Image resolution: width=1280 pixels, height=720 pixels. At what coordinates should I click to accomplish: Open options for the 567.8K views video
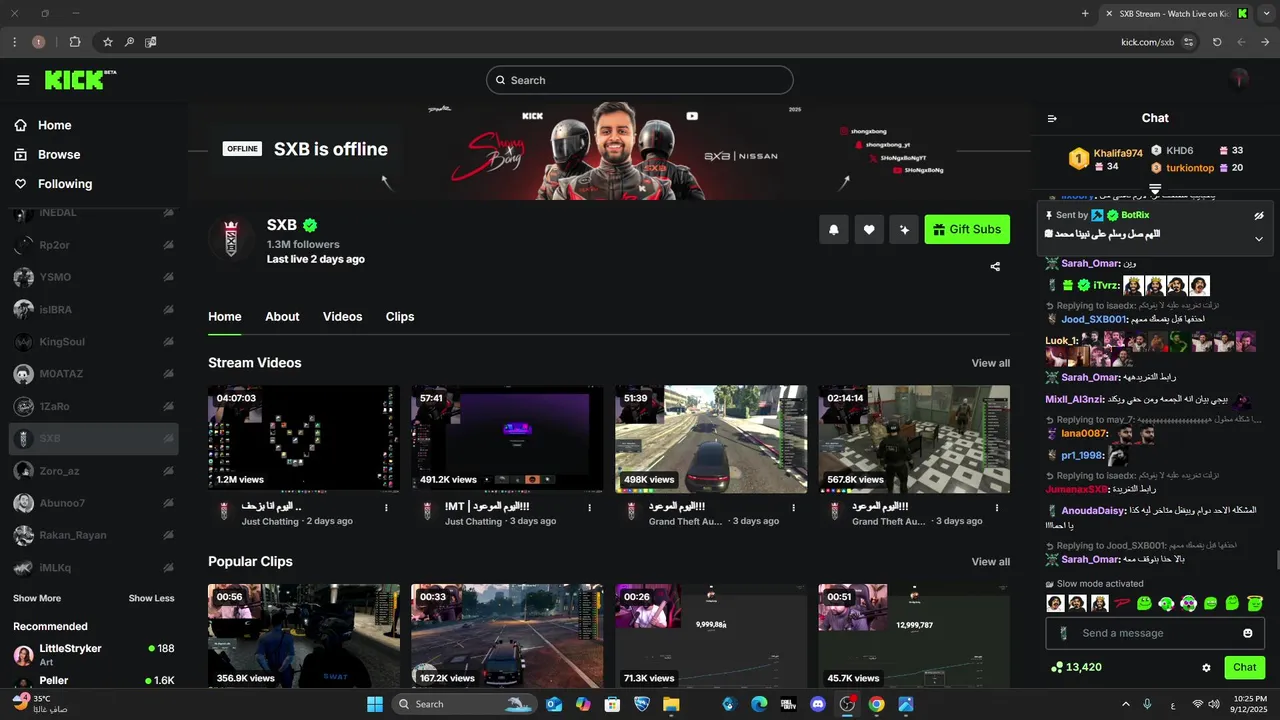coord(997,507)
